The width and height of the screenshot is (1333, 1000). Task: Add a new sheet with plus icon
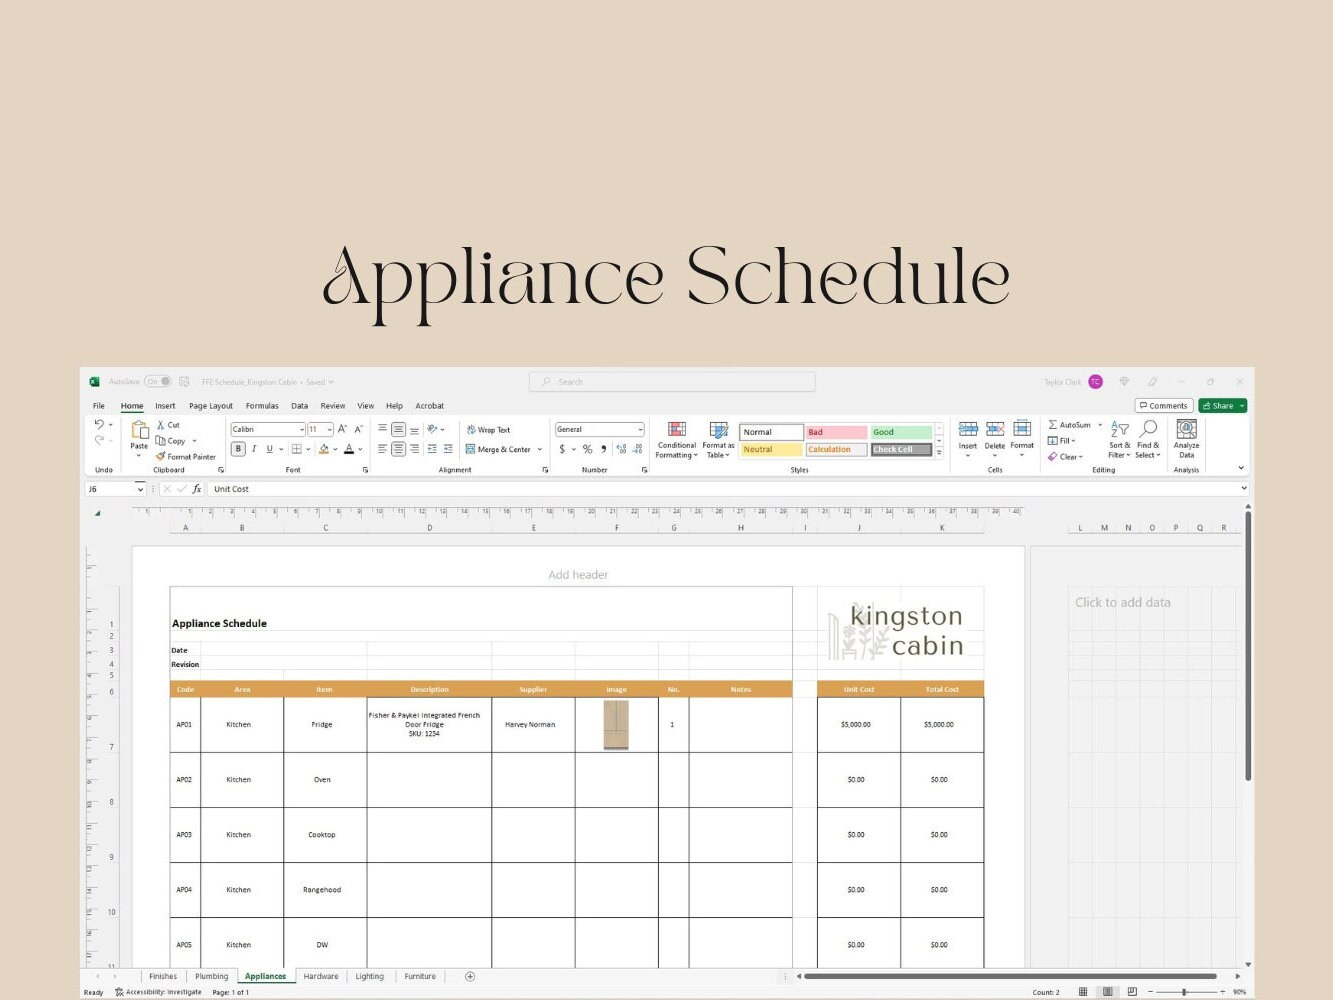[x=470, y=976]
